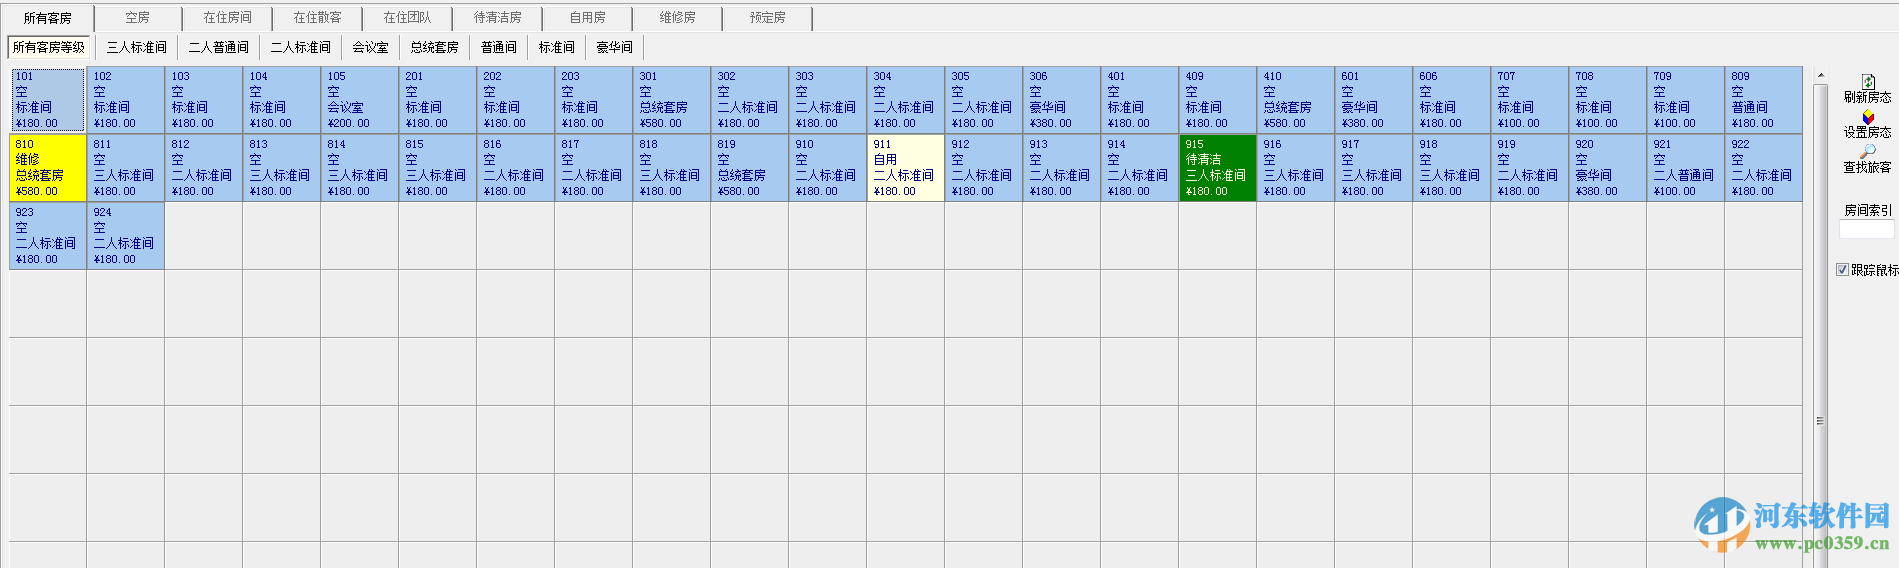Filter by 二人普通间 room type
This screenshot has height=568, width=1899.
(219, 47)
